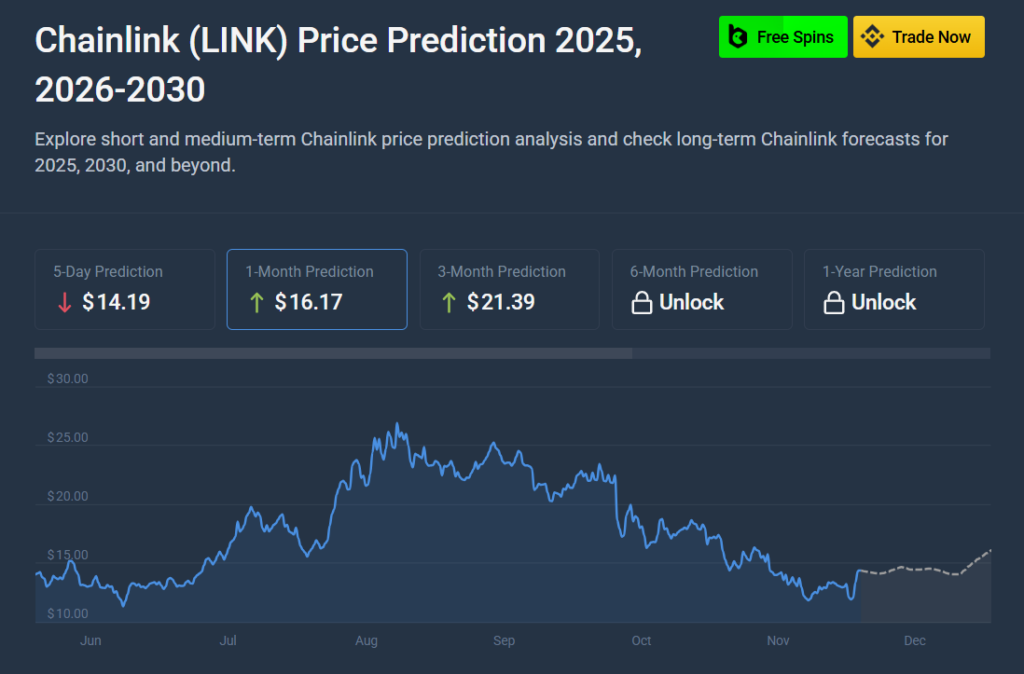Screen dimensions: 1024x674
Task: Click the green Free Spins logo icon
Action: point(738,37)
